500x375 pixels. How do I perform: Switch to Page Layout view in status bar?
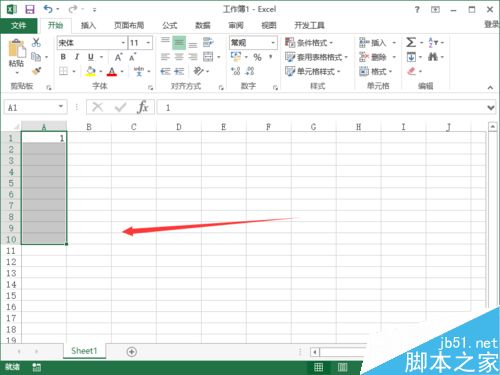342,367
